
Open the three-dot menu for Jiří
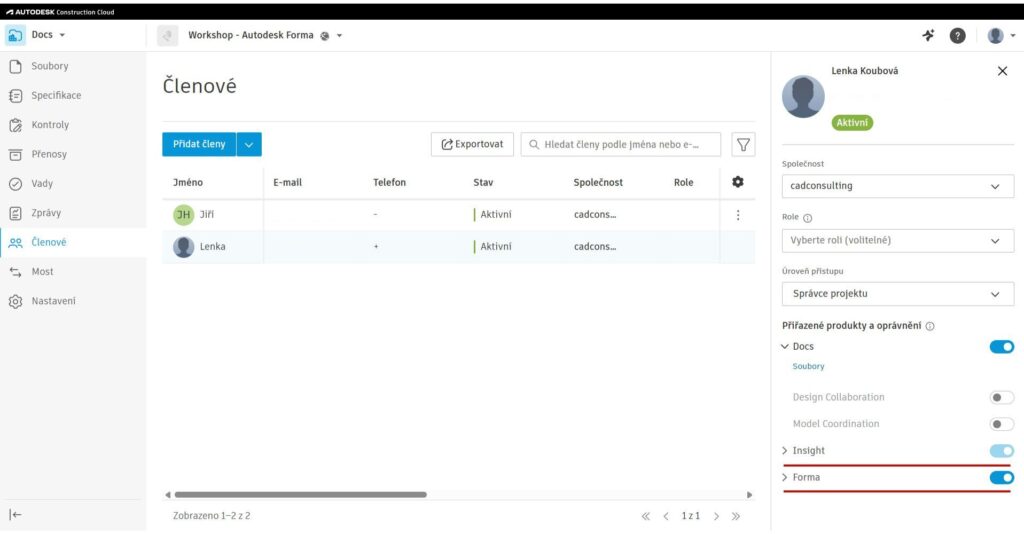point(738,215)
